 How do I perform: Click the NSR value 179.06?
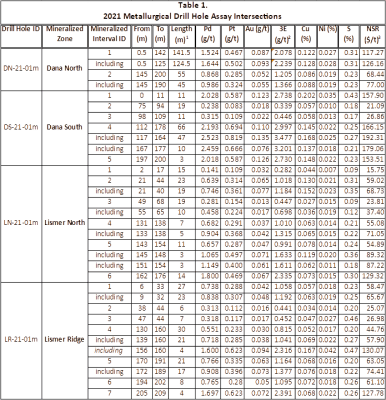(373, 149)
